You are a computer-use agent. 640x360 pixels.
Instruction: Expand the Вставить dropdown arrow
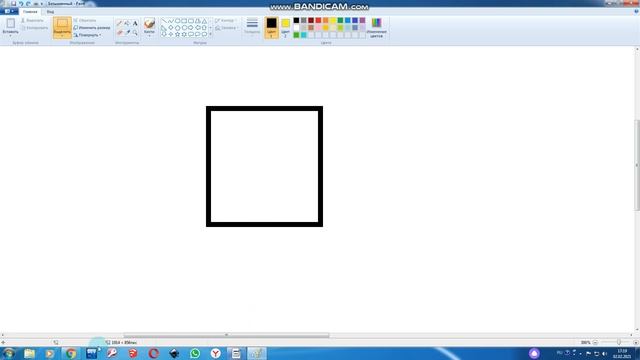point(11,36)
